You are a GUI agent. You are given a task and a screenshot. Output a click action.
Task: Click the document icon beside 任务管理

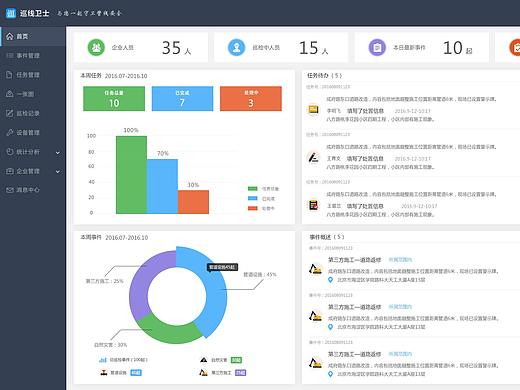pos(9,75)
